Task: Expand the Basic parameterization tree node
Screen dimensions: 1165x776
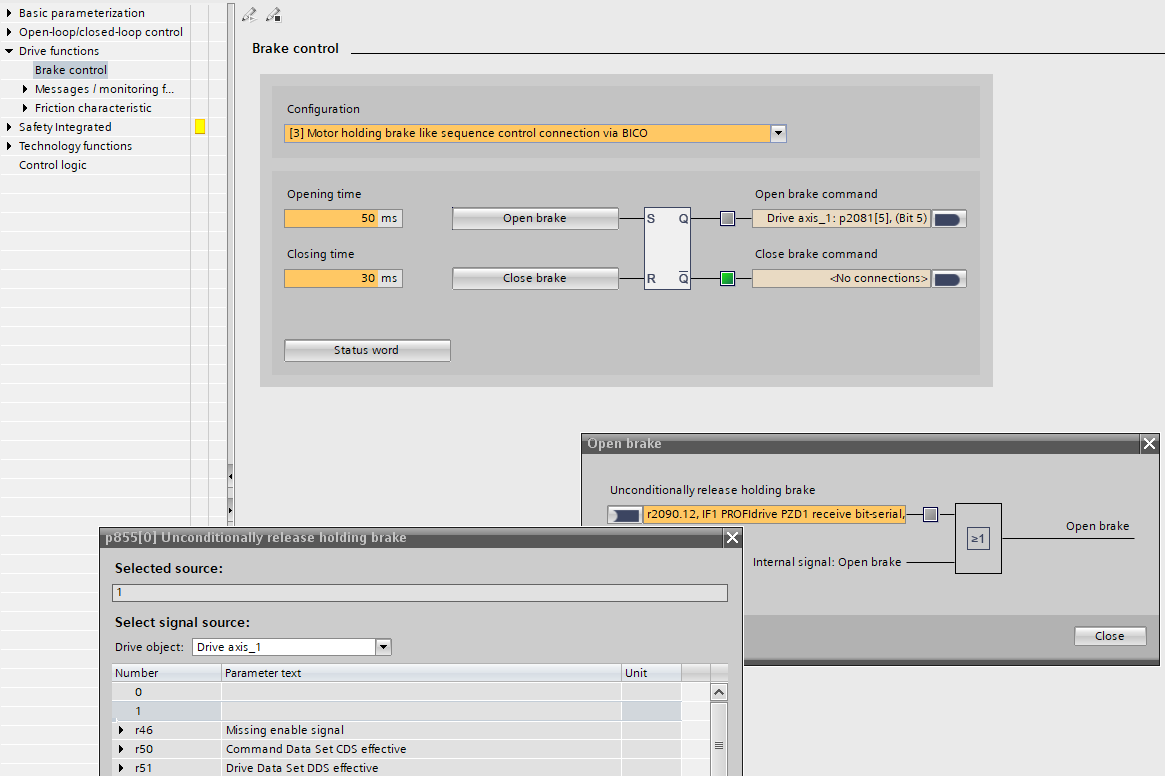Action: 9,13
